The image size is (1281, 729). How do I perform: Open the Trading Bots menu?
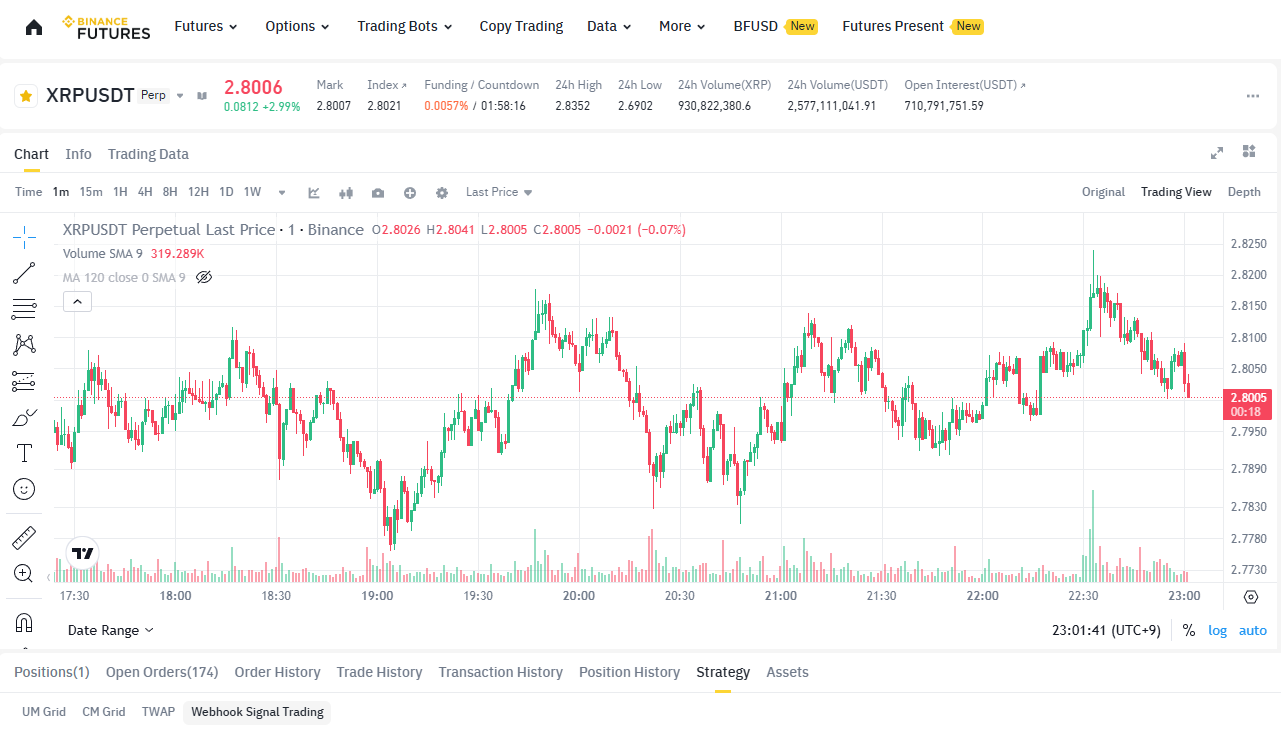point(404,26)
